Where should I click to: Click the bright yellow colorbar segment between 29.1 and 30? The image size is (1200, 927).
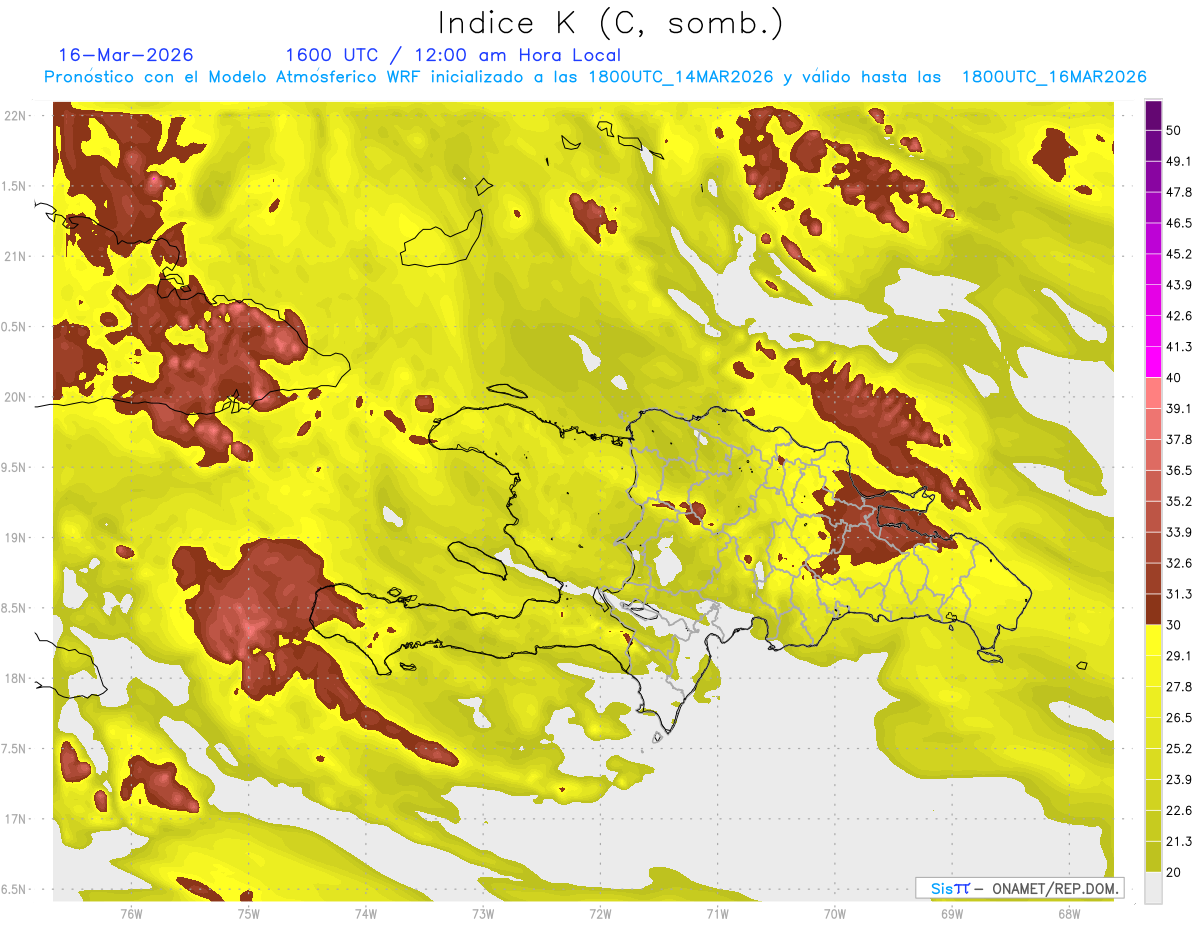pyautogui.click(x=1154, y=641)
